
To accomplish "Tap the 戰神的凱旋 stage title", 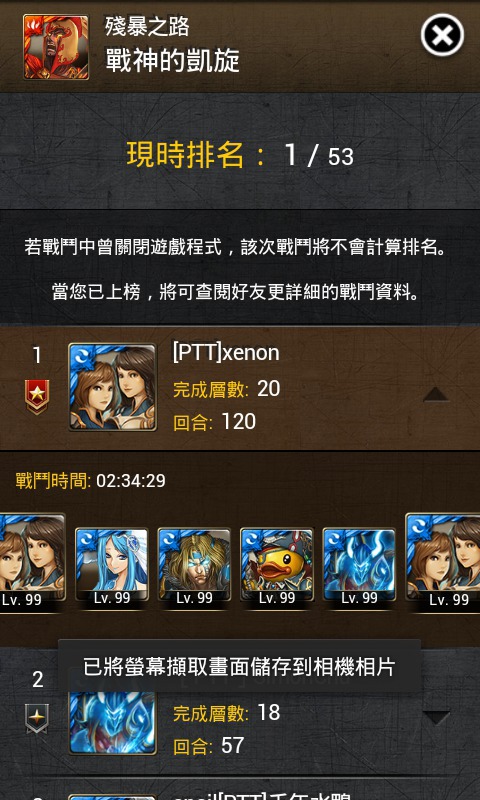I will click(172, 62).
